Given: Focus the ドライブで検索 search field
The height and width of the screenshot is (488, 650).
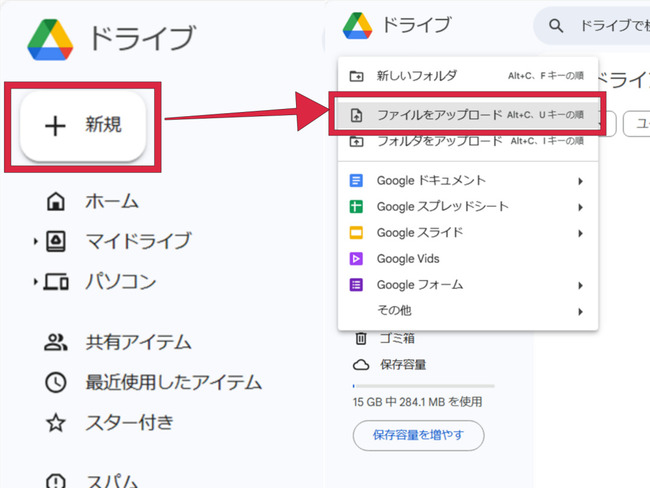Looking at the screenshot, I should (592, 26).
